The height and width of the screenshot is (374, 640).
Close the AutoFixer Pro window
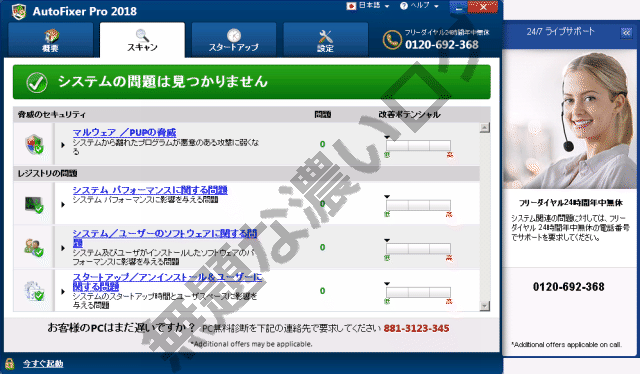coord(483,7)
